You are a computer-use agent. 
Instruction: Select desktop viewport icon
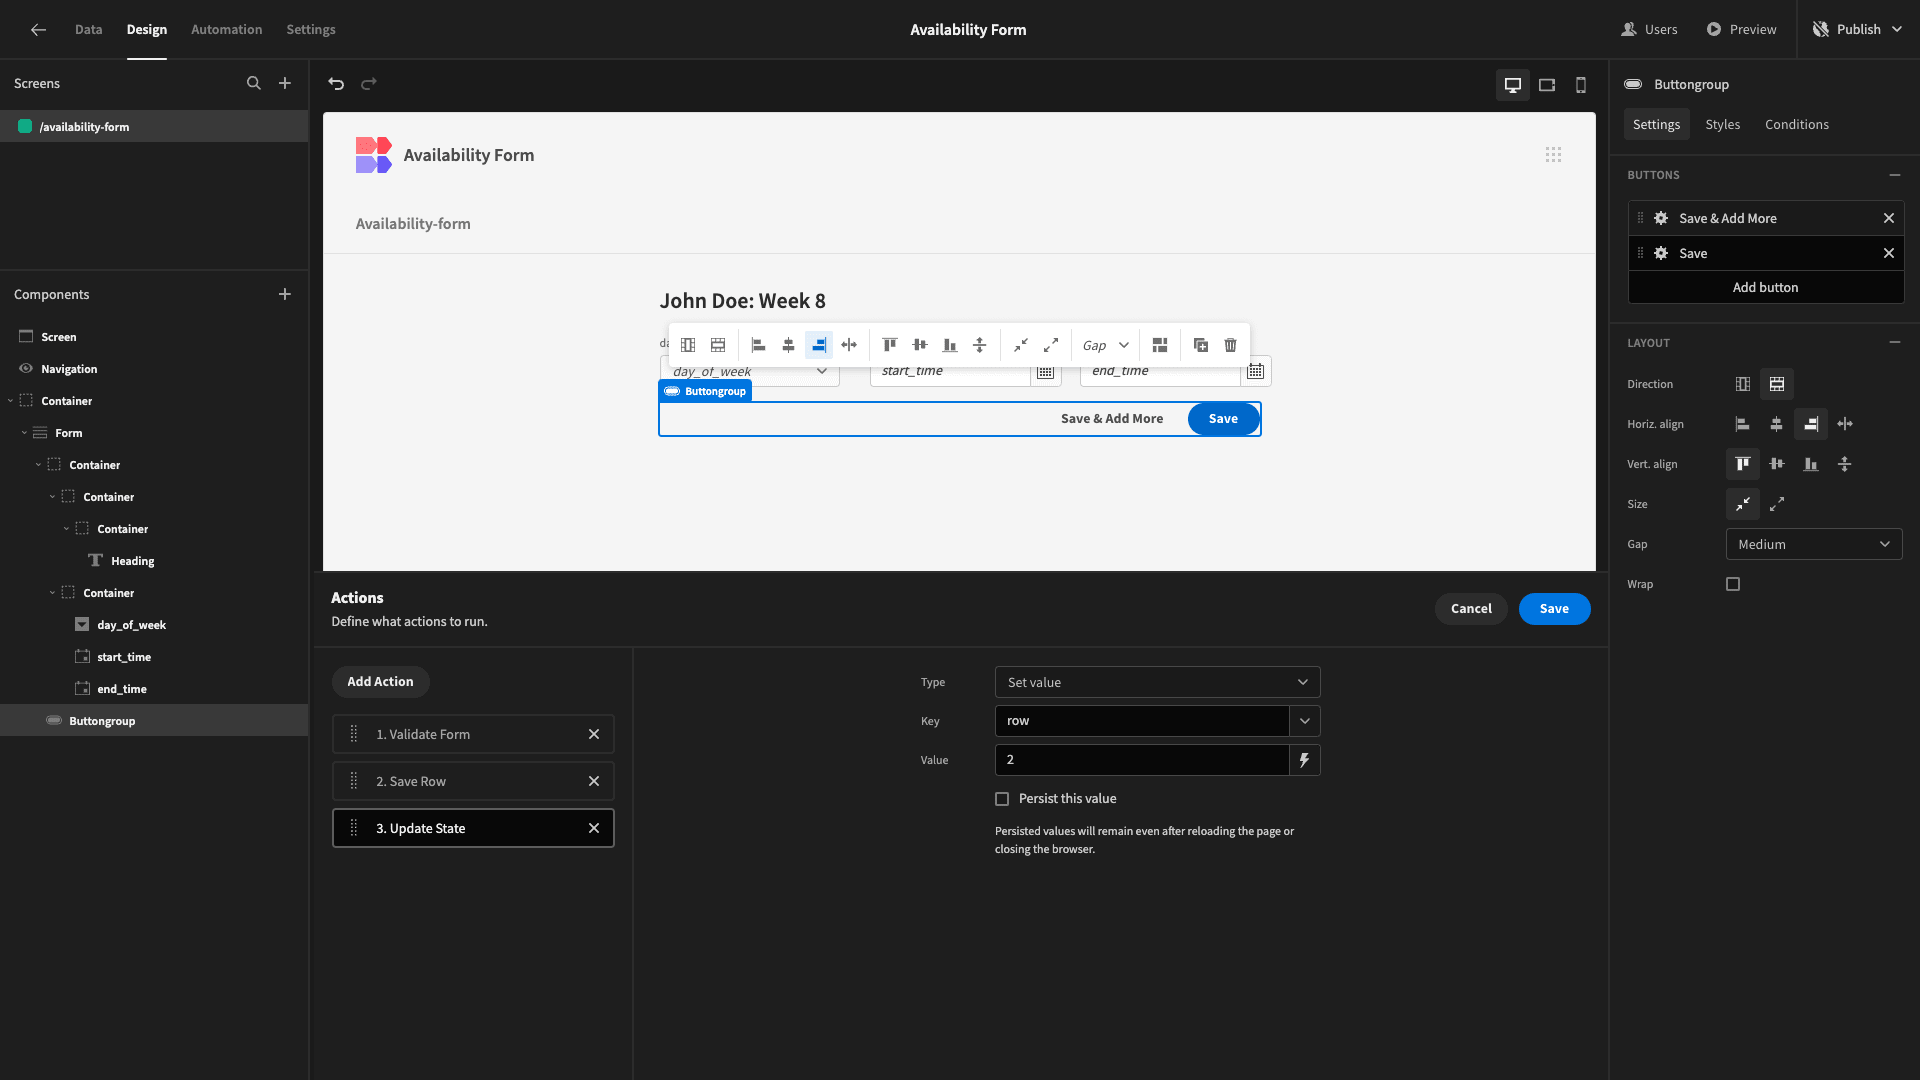coord(1513,84)
